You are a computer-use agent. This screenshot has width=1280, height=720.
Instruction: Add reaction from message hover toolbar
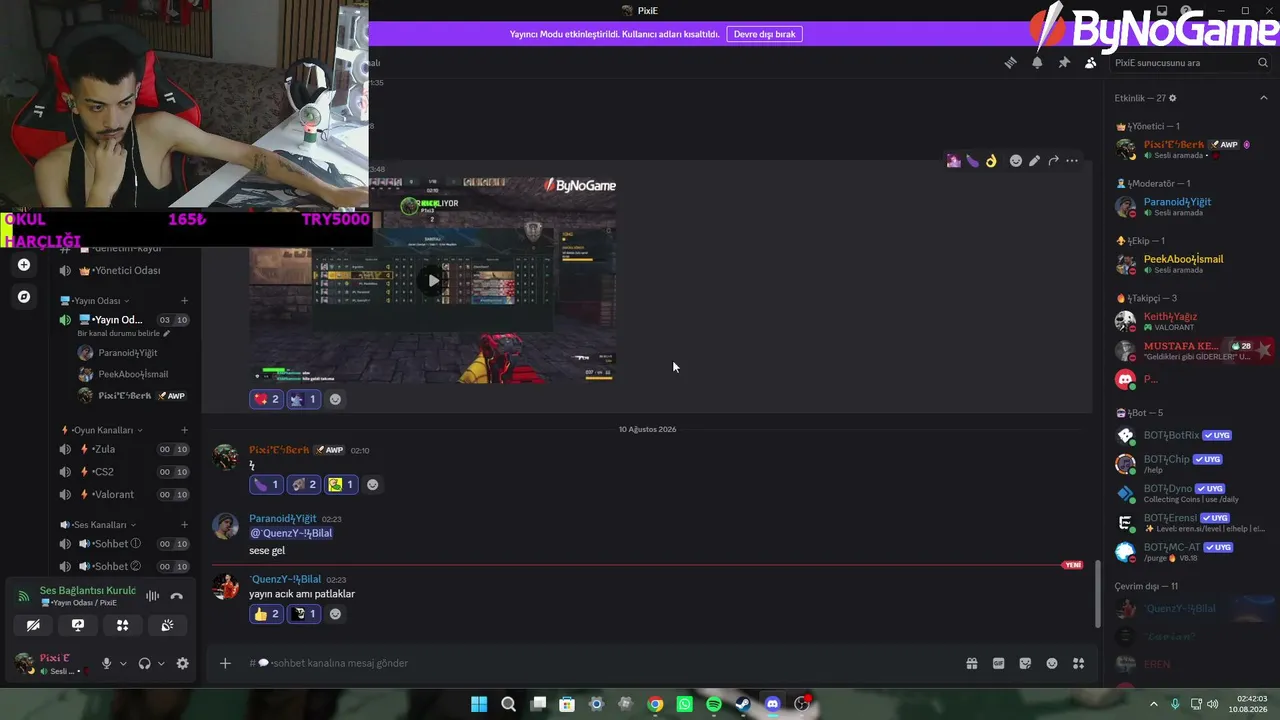(1016, 160)
